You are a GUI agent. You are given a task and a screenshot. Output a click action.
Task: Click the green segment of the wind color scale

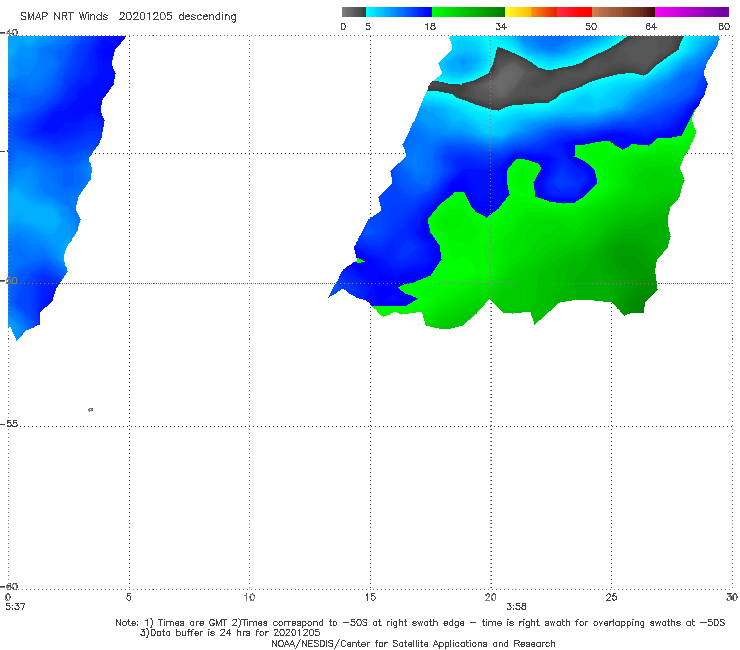tap(468, 12)
